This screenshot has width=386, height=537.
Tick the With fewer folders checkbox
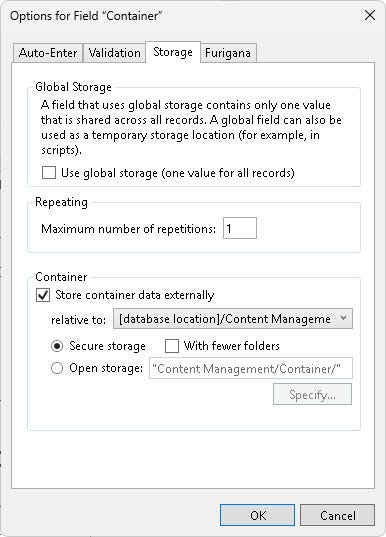[x=172, y=346]
